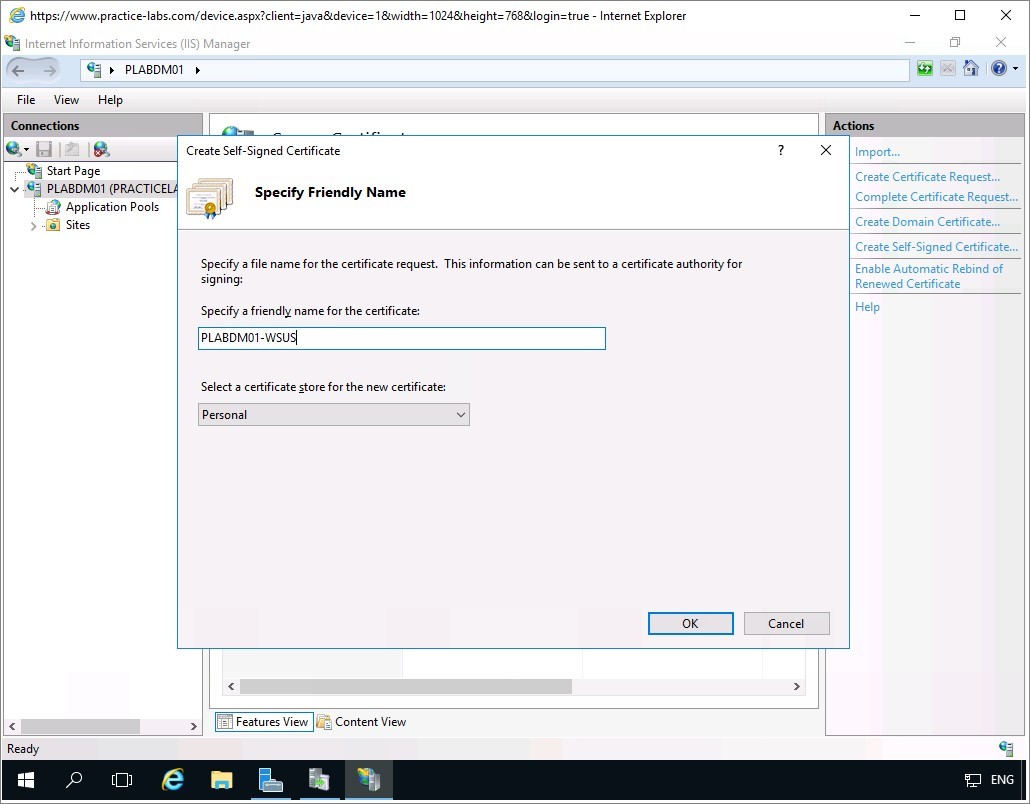The width and height of the screenshot is (1030, 804).
Task: Open the File menu
Action: point(26,100)
